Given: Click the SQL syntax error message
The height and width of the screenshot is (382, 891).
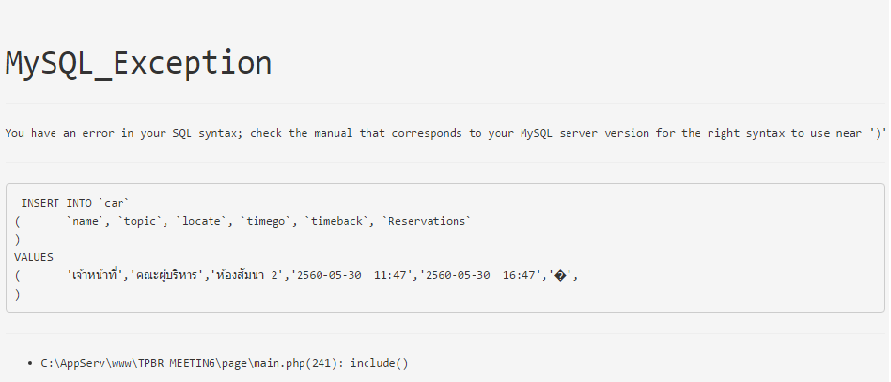Looking at the screenshot, I should tap(446, 134).
